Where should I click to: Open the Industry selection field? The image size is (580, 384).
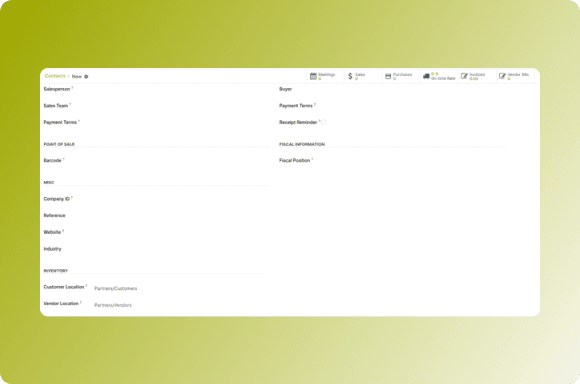[181, 249]
